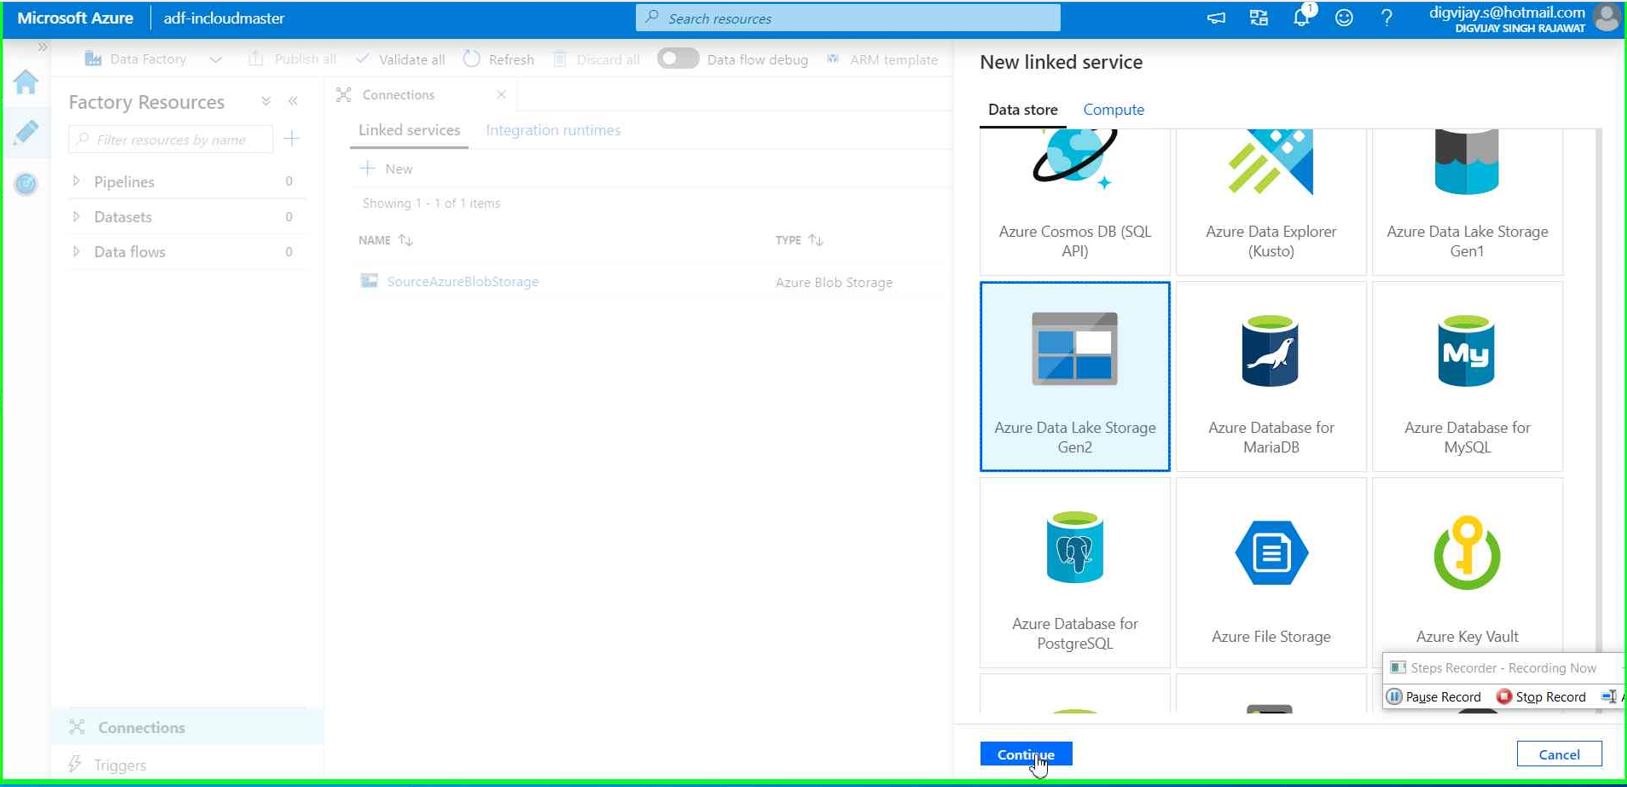
Task: Open the feedback smiley icon
Action: (1344, 18)
